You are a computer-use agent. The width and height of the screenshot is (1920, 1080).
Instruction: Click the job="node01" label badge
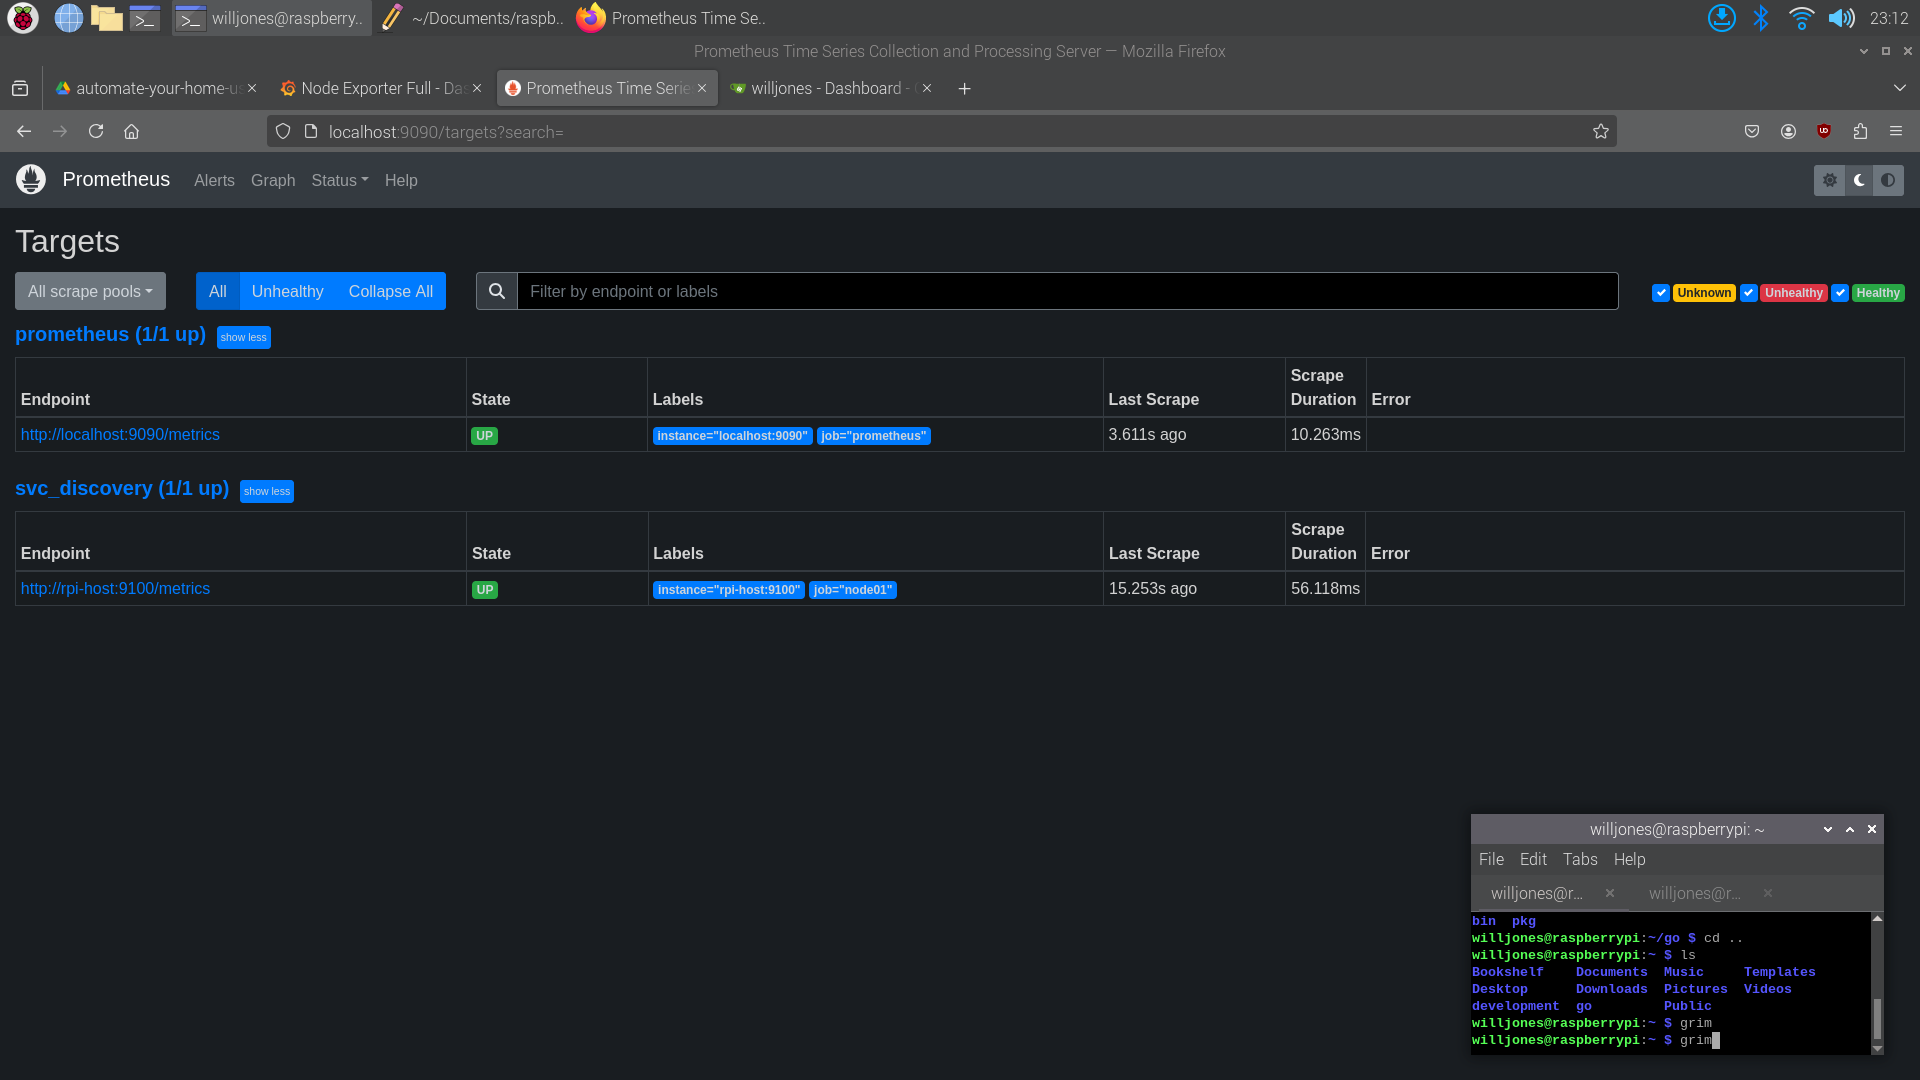point(853,589)
